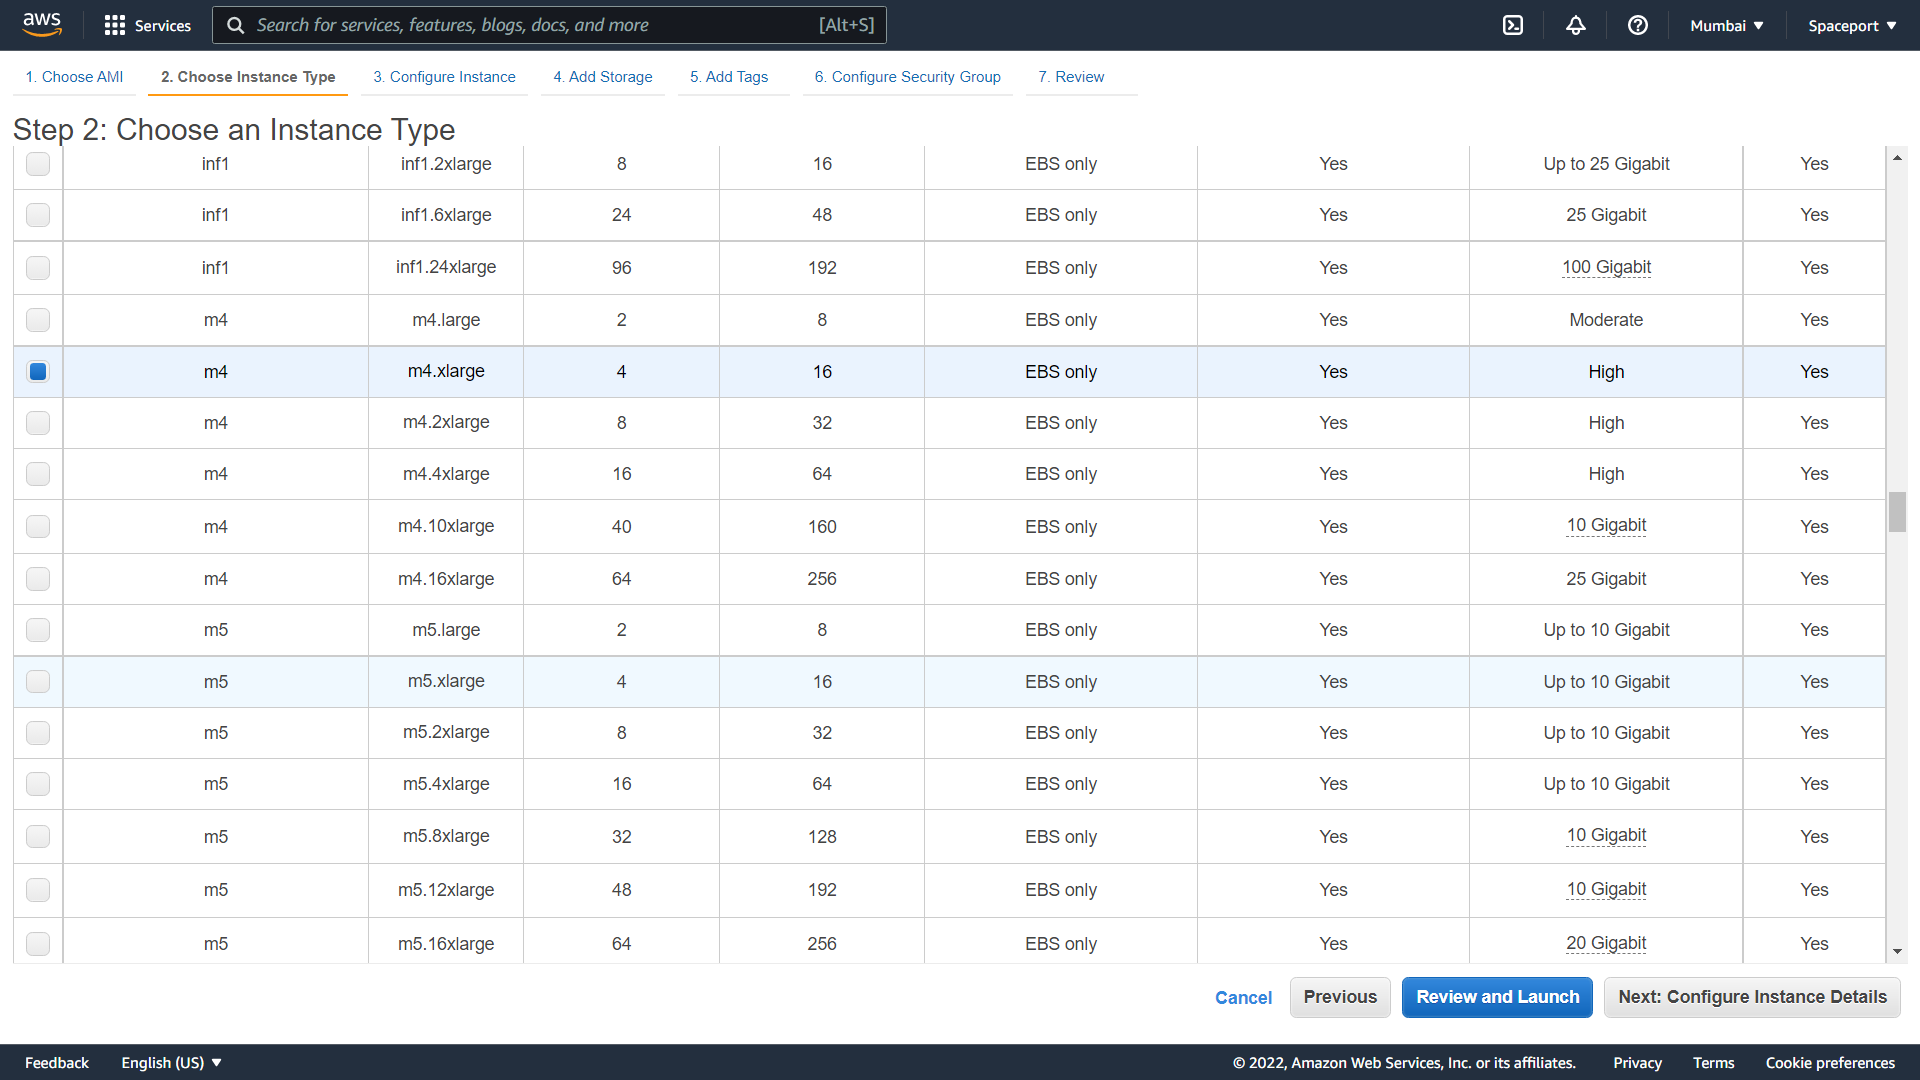The height and width of the screenshot is (1080, 1920).
Task: Focus the services search field
Action: [x=549, y=25]
